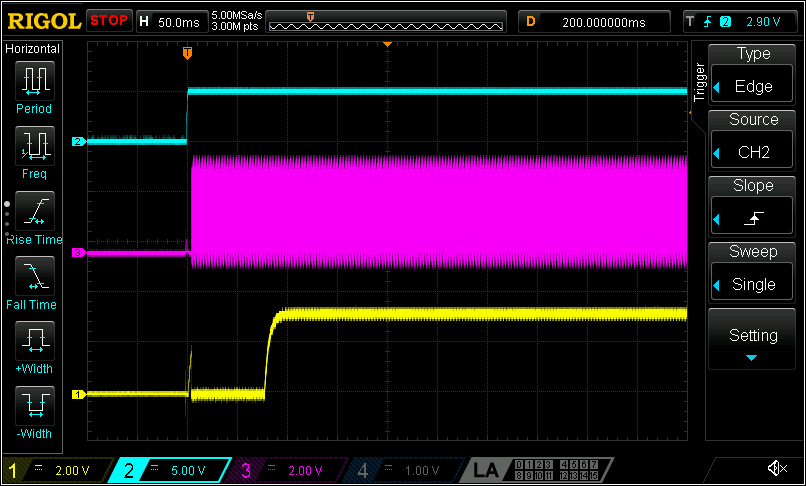Click the vertical Trigger menu tab
Screen dimensions: 806x486
(x=699, y=82)
